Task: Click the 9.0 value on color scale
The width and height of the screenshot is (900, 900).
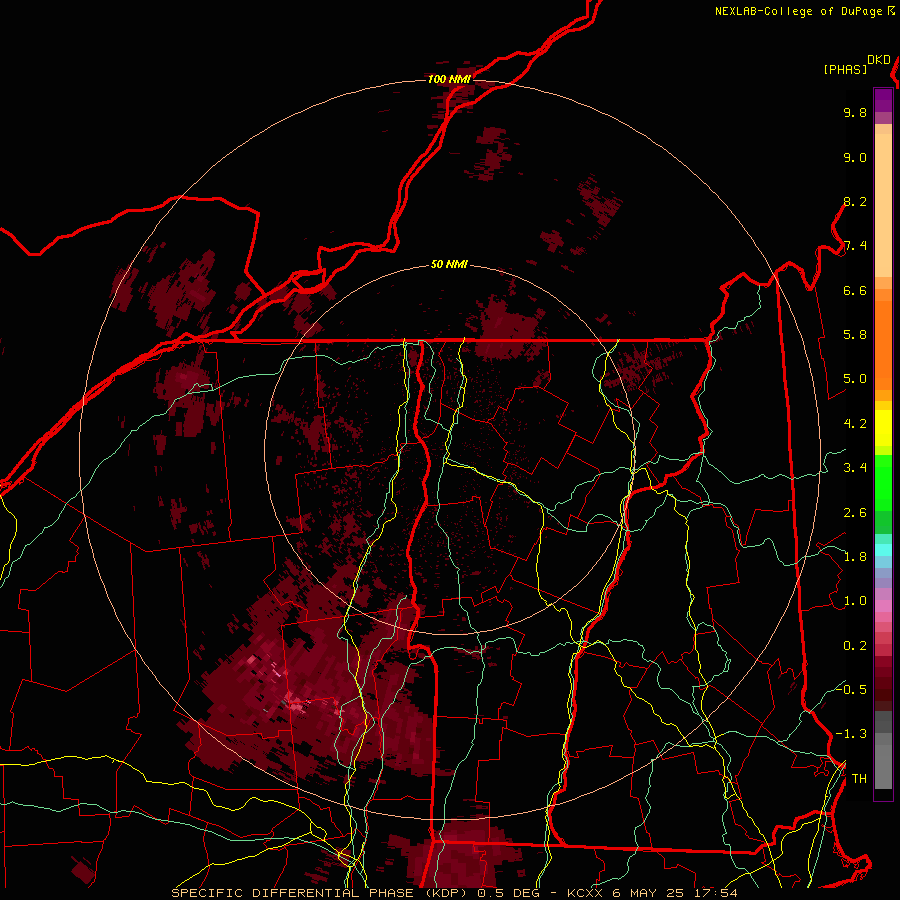Action: point(855,157)
